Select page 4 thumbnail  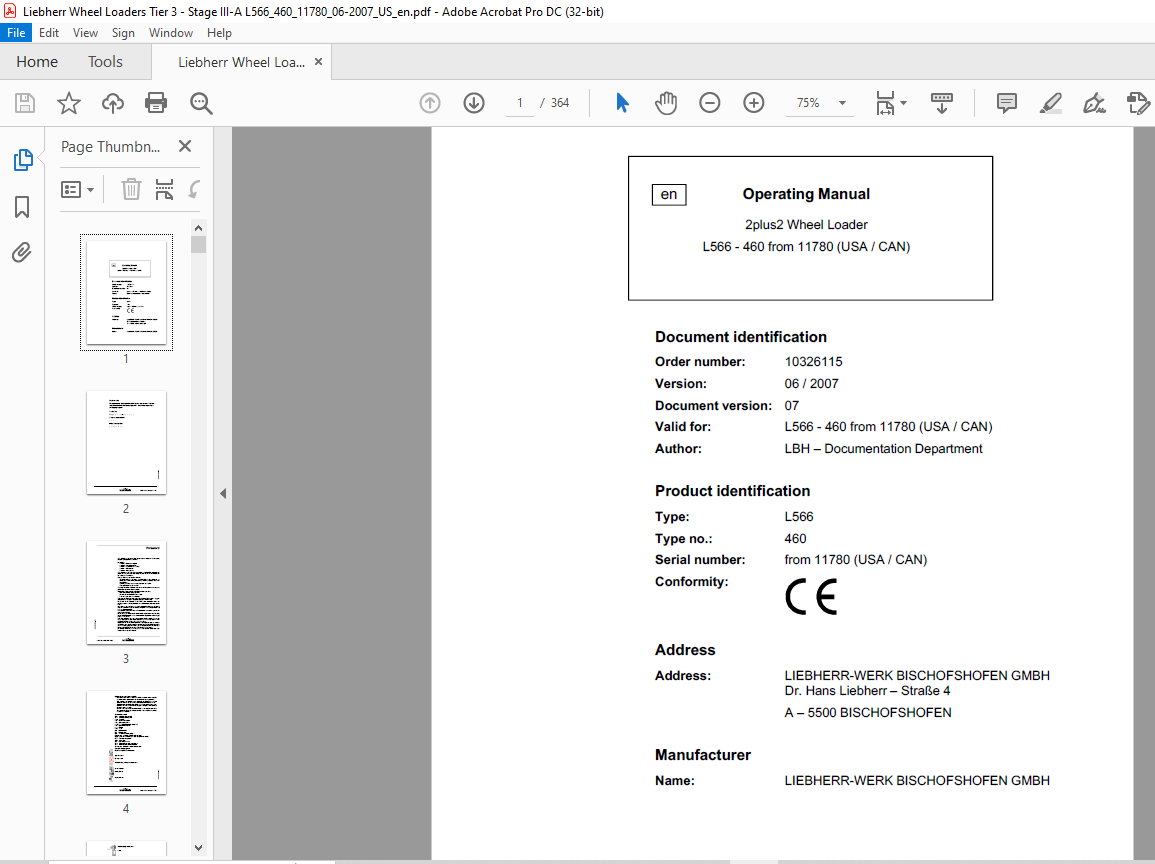point(126,742)
